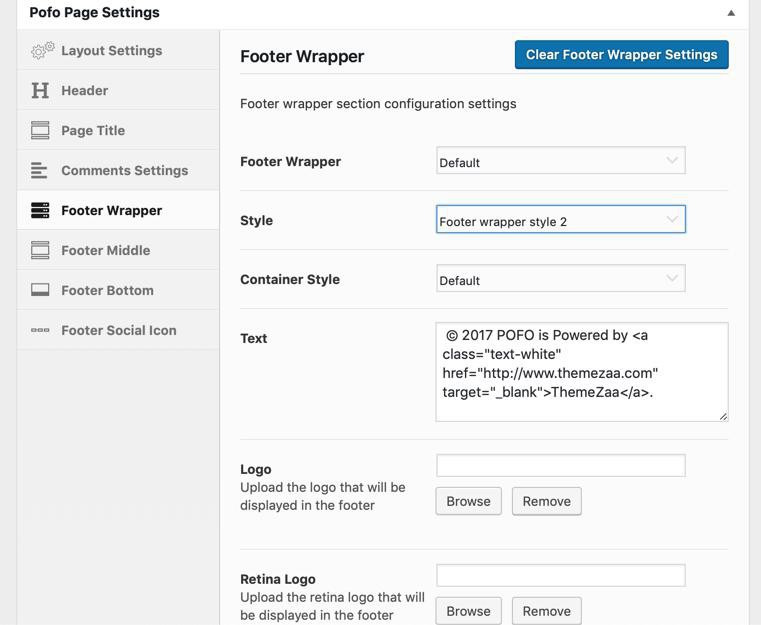Open the Style dropdown
Screen dimensions: 761x625
pos(560,220)
